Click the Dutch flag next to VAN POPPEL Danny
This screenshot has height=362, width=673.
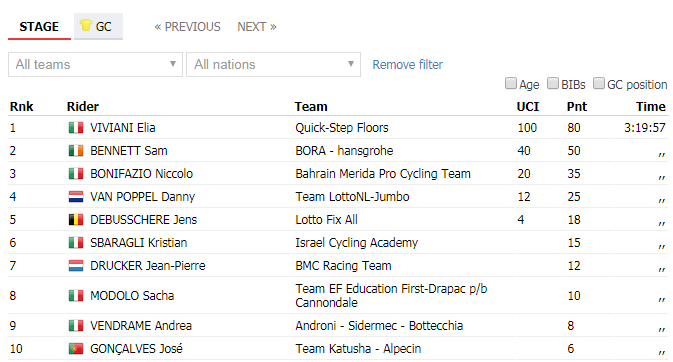(76, 197)
